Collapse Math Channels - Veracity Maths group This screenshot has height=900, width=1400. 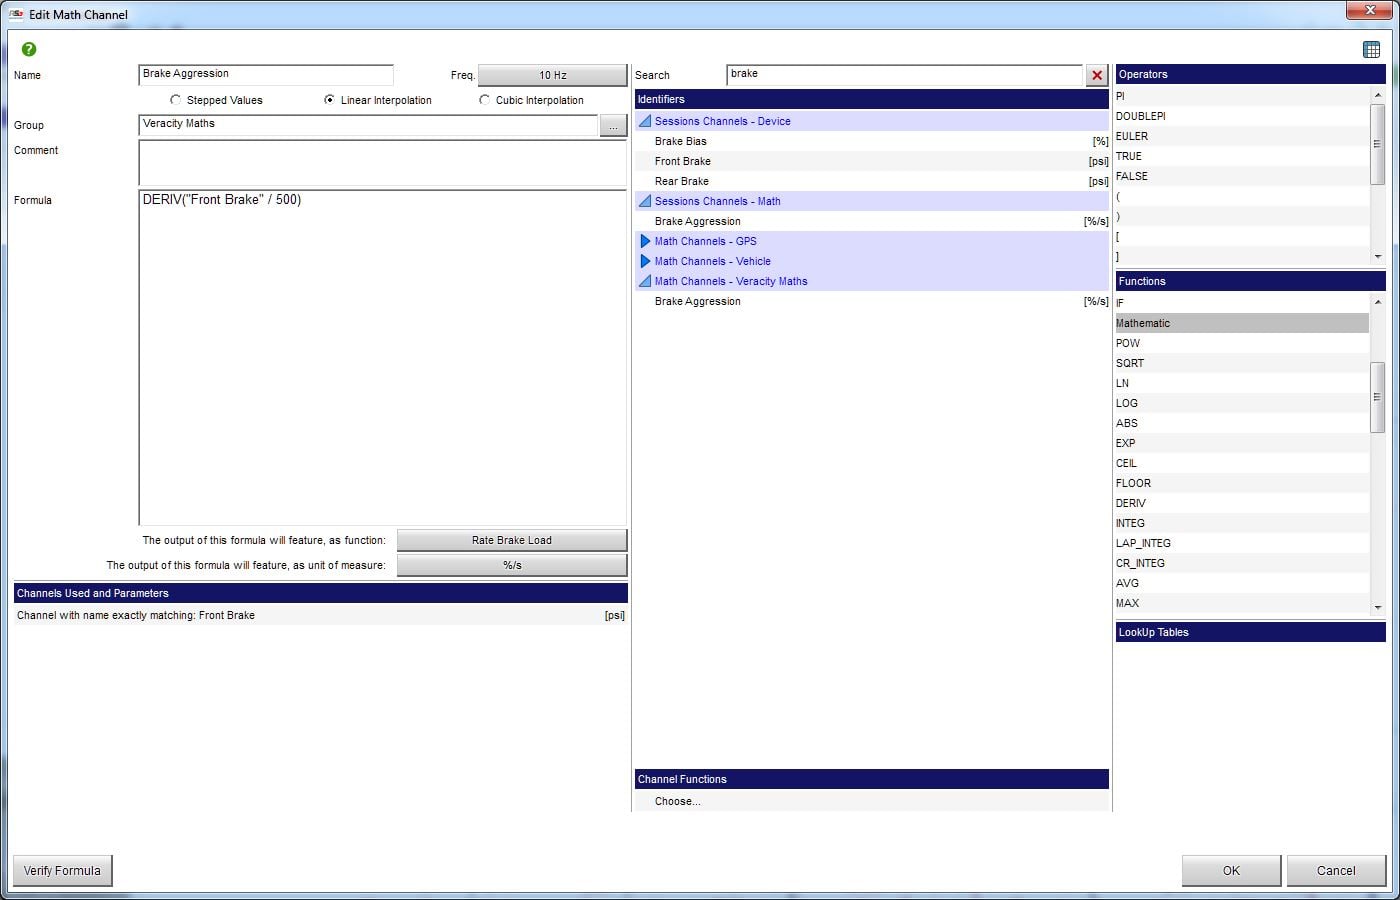pyautogui.click(x=645, y=281)
